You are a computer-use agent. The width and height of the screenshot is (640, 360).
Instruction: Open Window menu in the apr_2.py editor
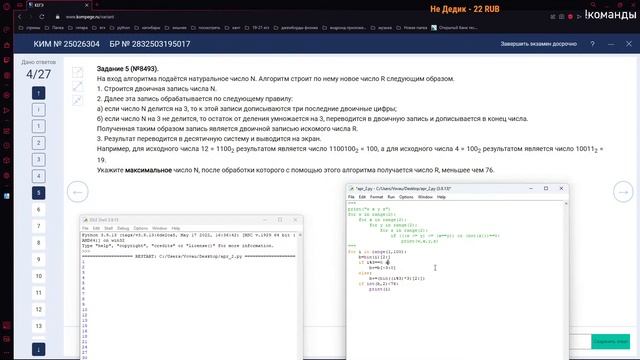pos(425,197)
